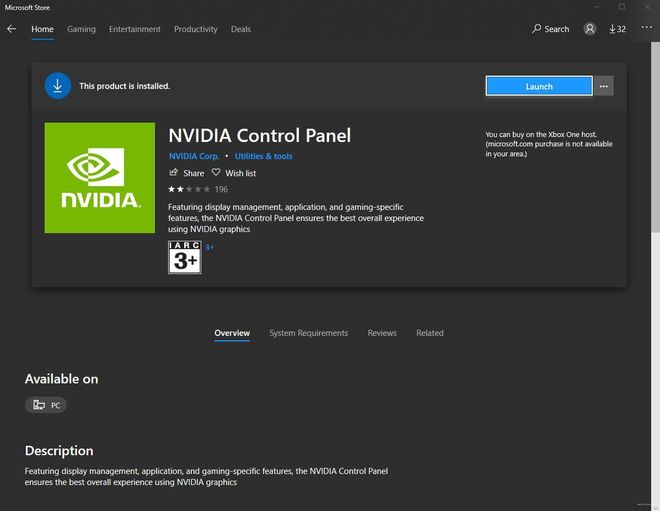Viewport: 660px width, 511px height.
Task: View the Reviews tab
Action: tap(382, 333)
